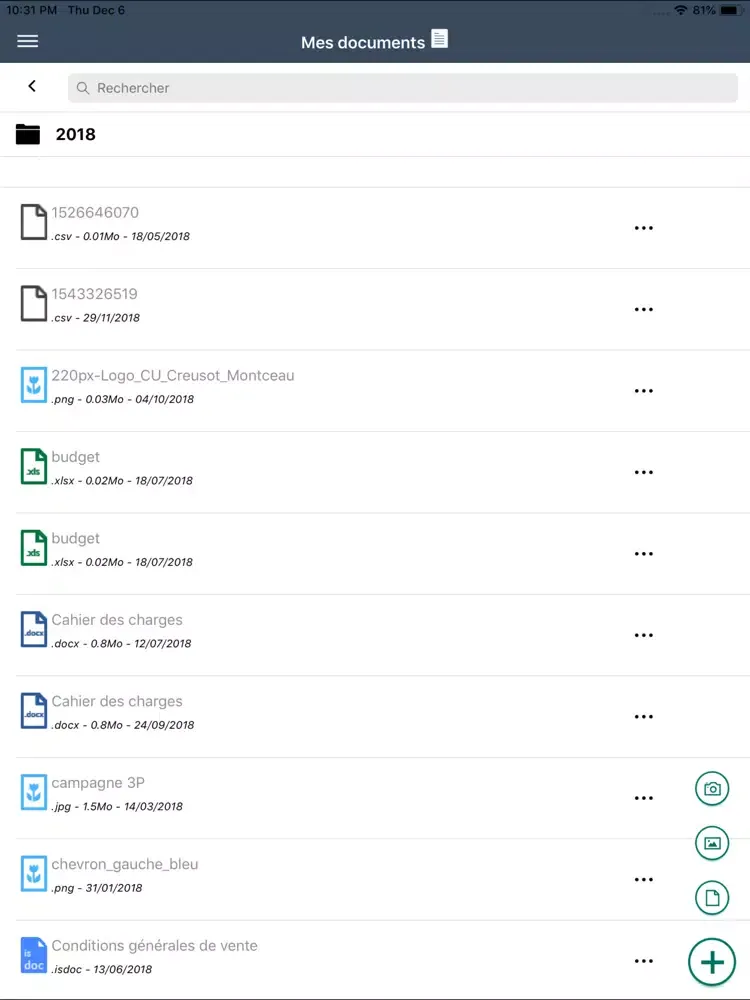
Task: Open options menu for 1526646070 file
Action: (x=644, y=227)
